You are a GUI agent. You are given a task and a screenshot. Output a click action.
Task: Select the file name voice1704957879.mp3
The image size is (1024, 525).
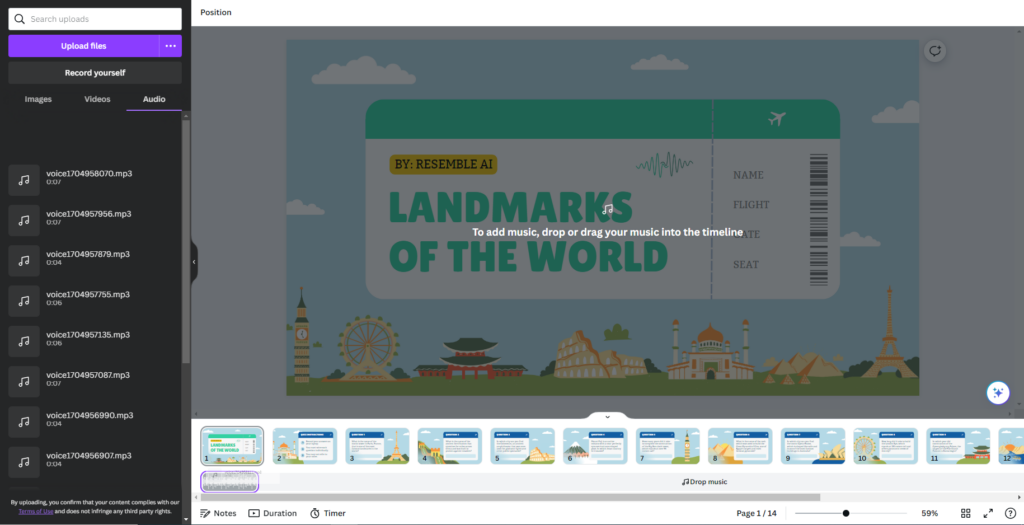(x=88, y=254)
